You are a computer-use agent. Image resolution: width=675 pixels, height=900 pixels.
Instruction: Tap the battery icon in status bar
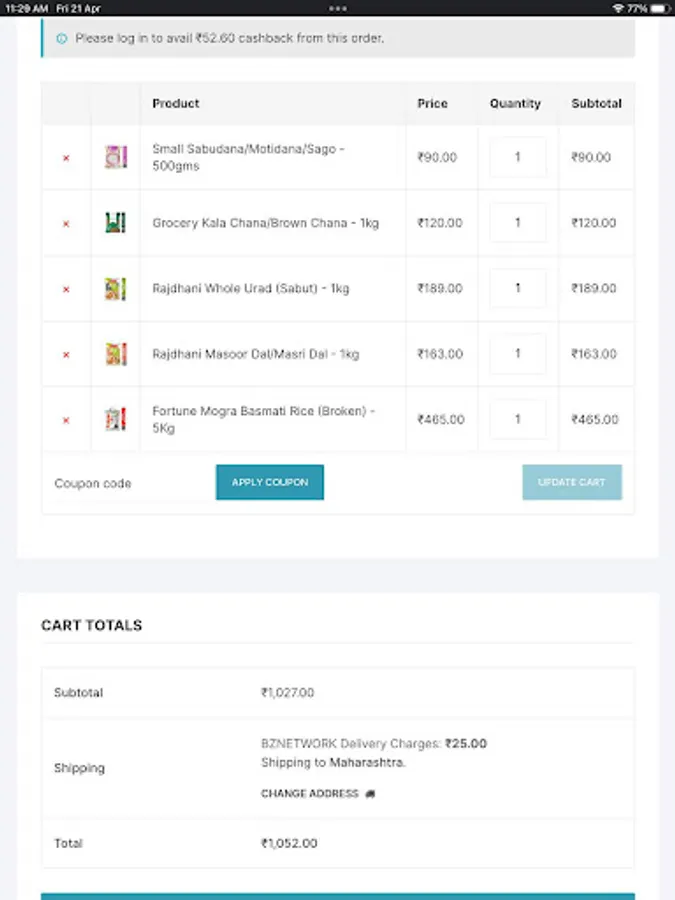pyautogui.click(x=660, y=8)
